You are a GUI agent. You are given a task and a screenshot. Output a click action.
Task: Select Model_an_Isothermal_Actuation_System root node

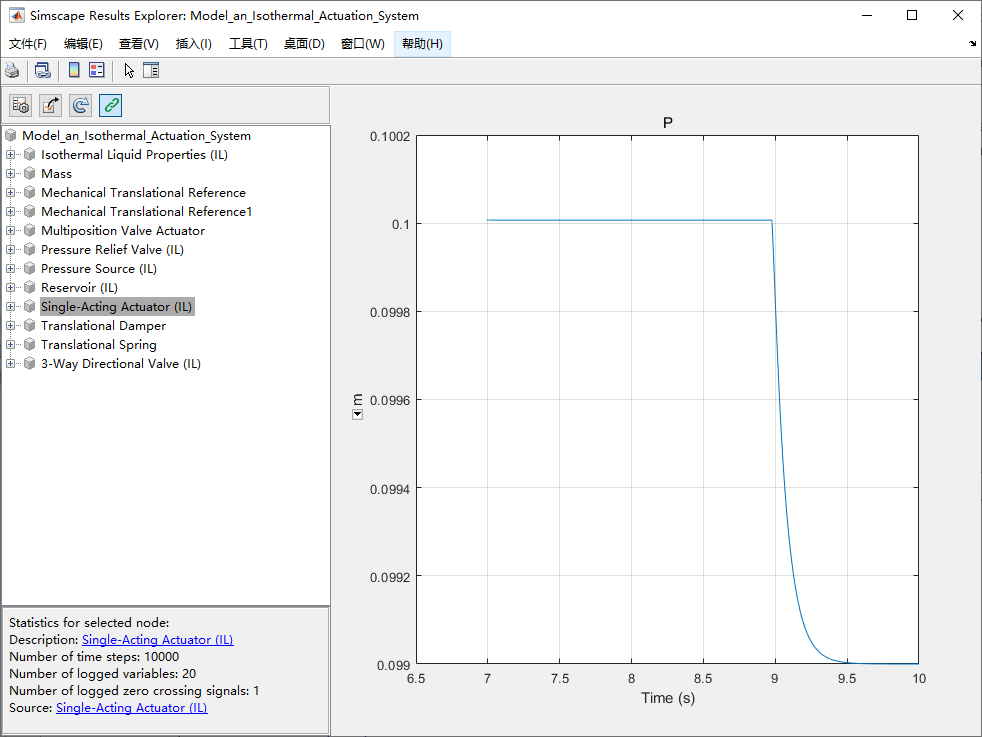(x=136, y=135)
